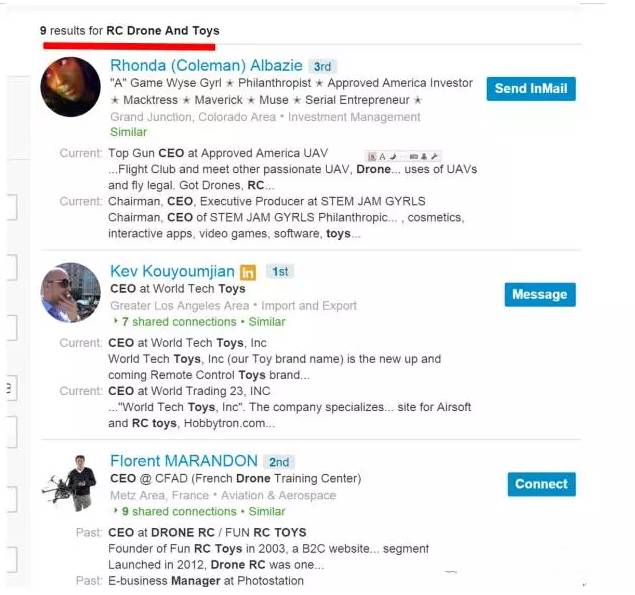This screenshot has width=635, height=595.
Task: Click the red logo icon in floating toolbar
Action: point(372,156)
